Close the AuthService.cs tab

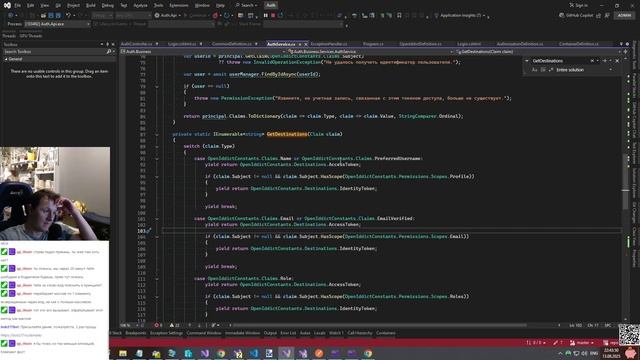(306, 44)
